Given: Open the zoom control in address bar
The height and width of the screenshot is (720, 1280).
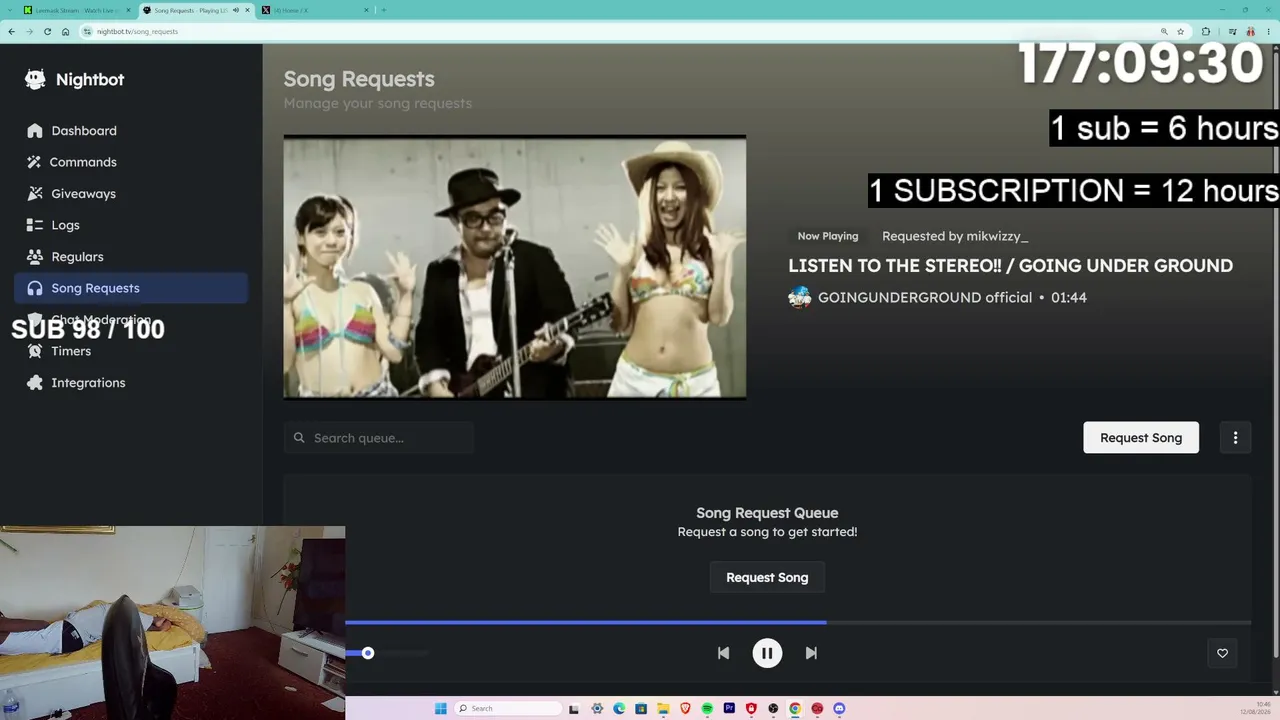Looking at the screenshot, I should (x=1164, y=31).
